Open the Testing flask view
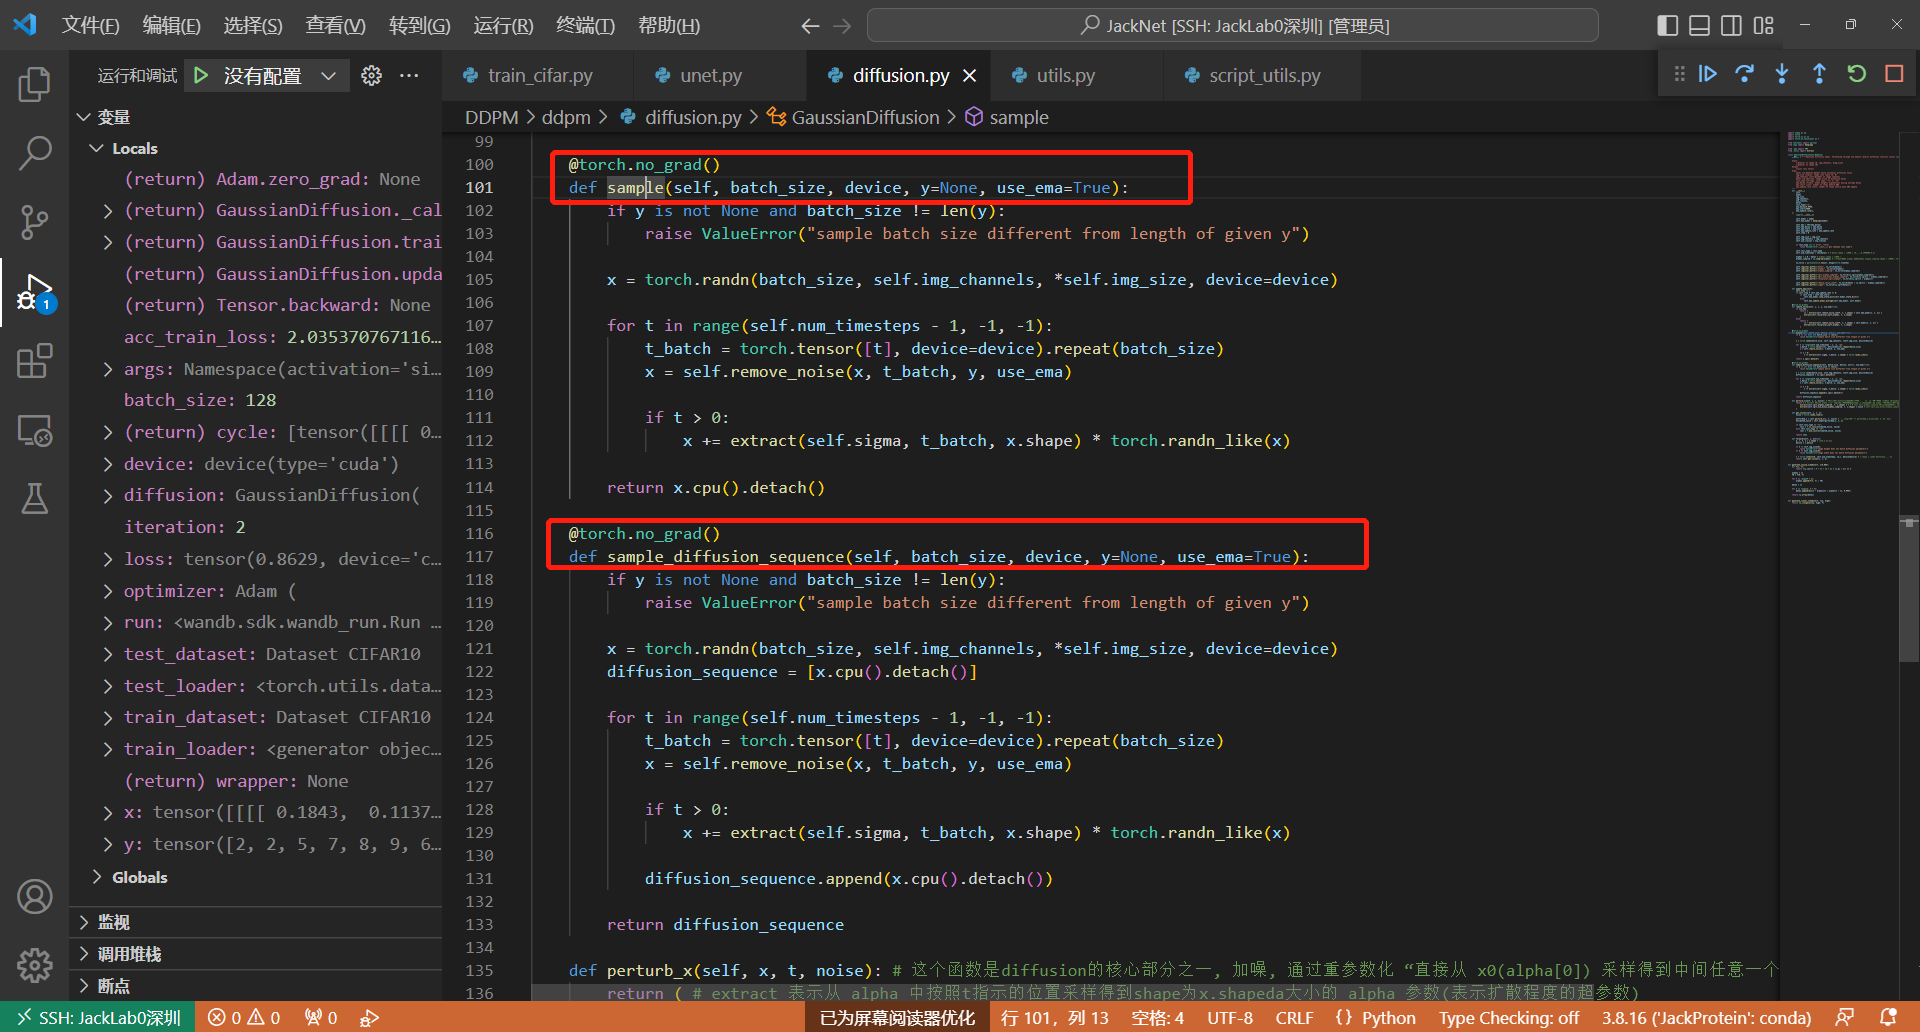Screen dimensions: 1920x1032 pyautogui.click(x=34, y=498)
